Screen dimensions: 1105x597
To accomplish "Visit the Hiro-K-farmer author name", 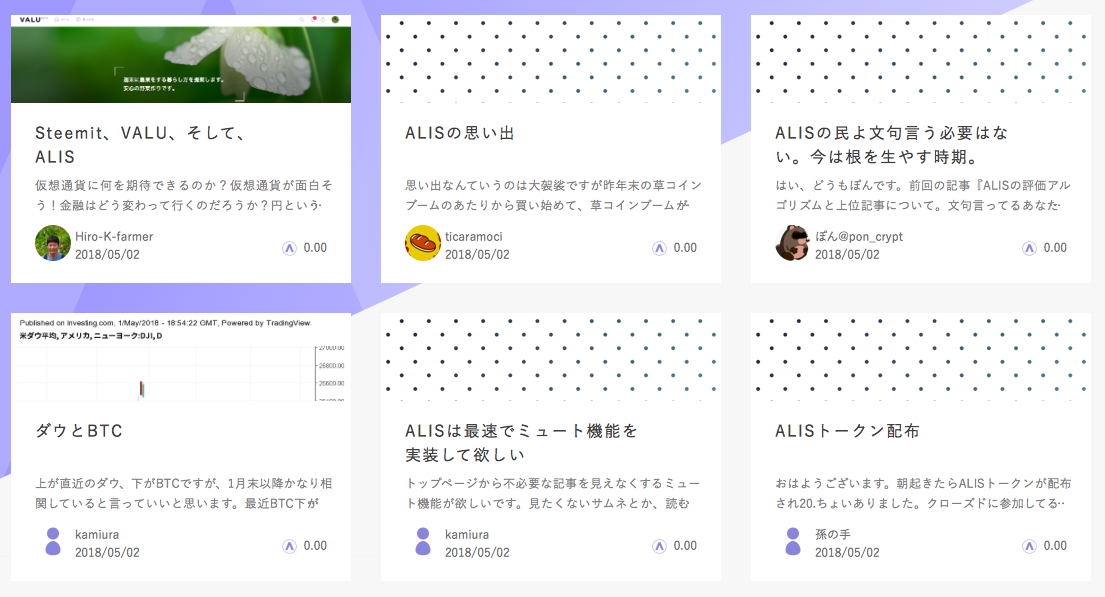I will click(114, 237).
